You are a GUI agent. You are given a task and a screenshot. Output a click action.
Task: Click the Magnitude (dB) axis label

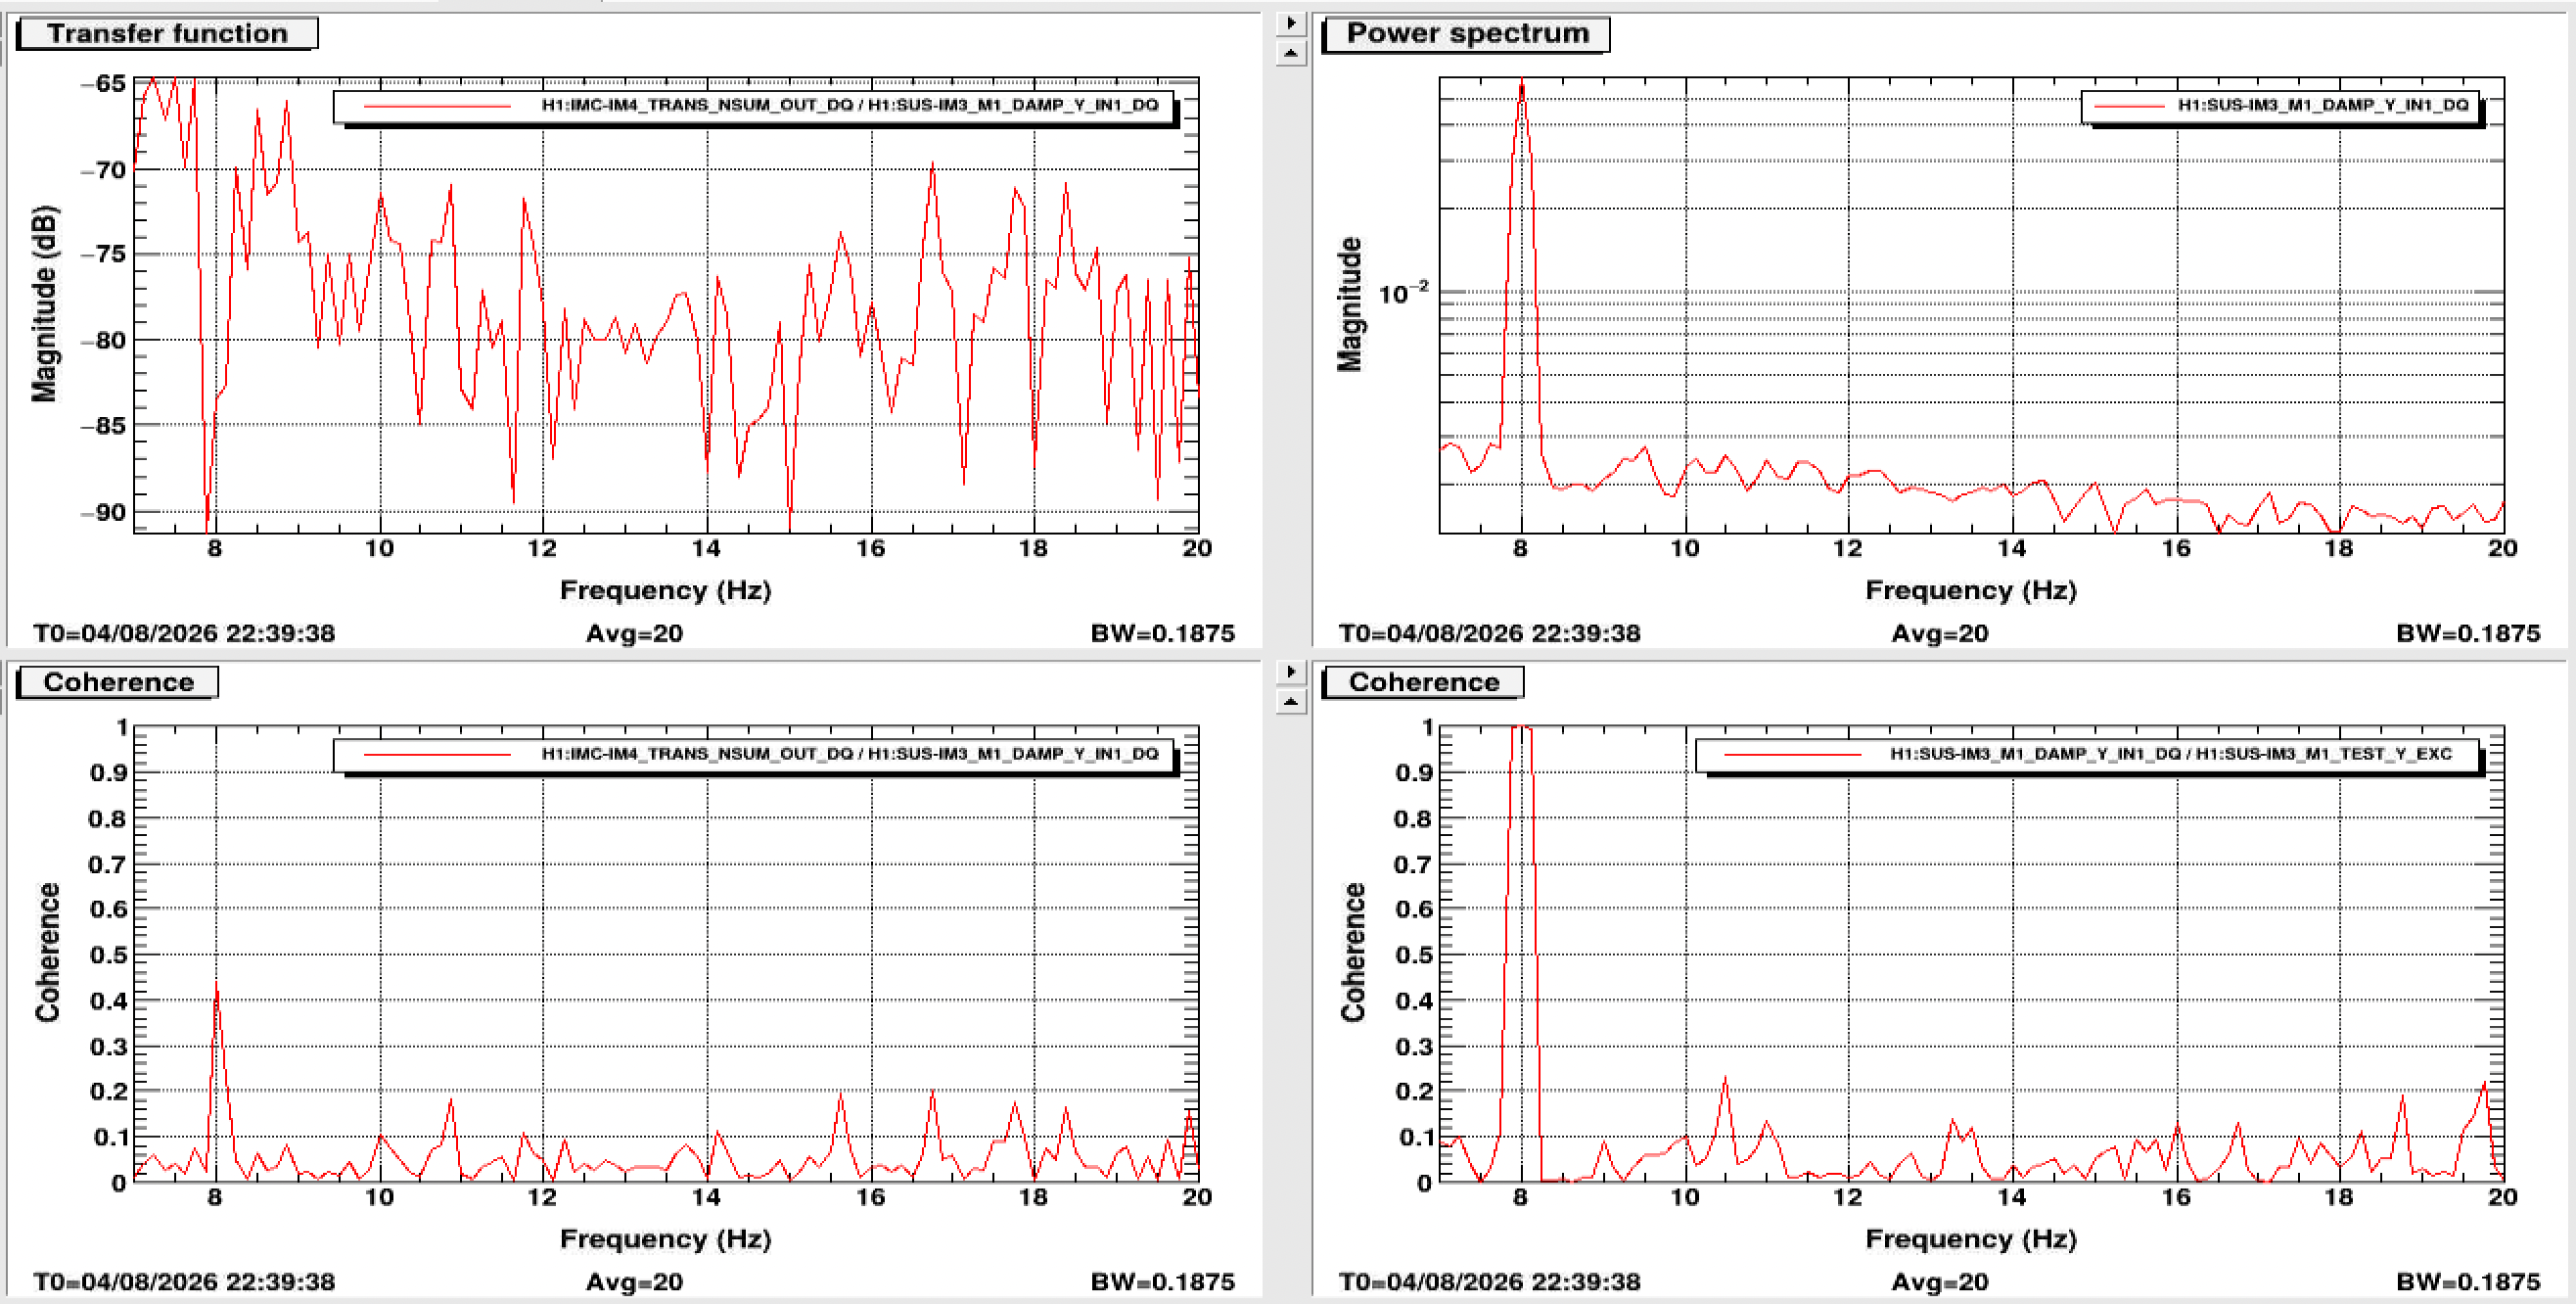click(x=44, y=304)
